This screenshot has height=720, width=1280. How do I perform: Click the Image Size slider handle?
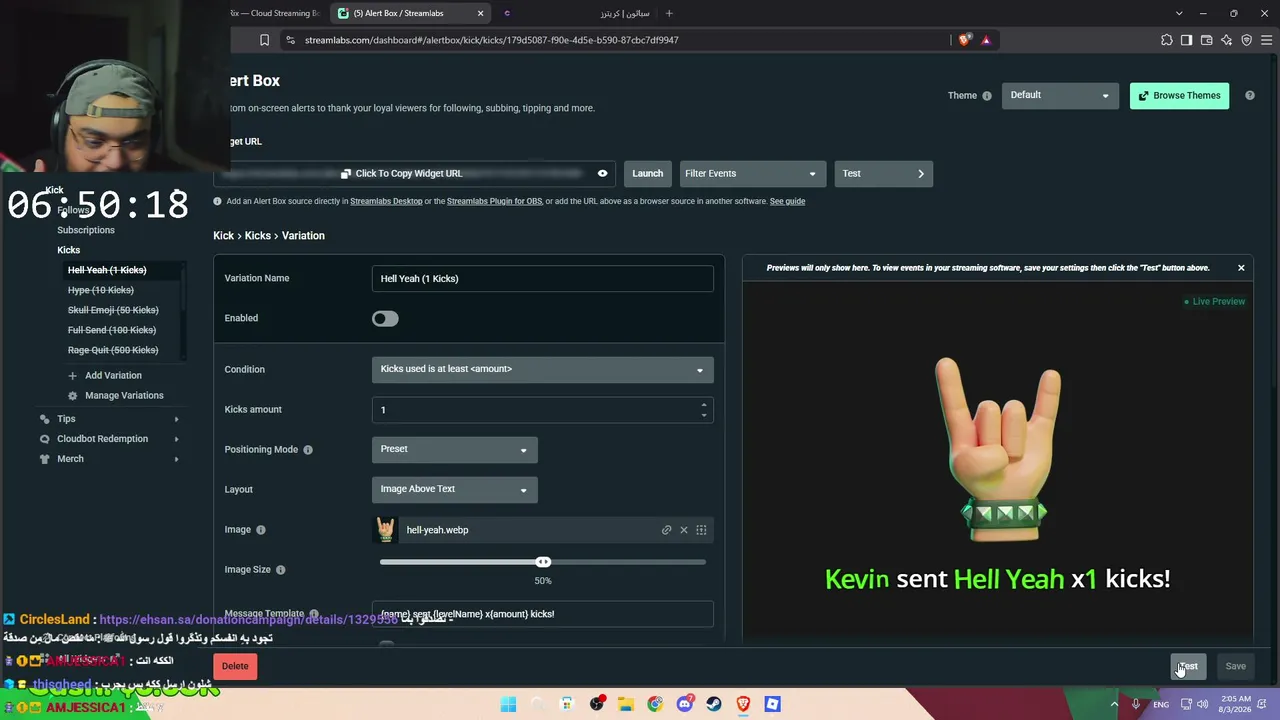(x=543, y=562)
